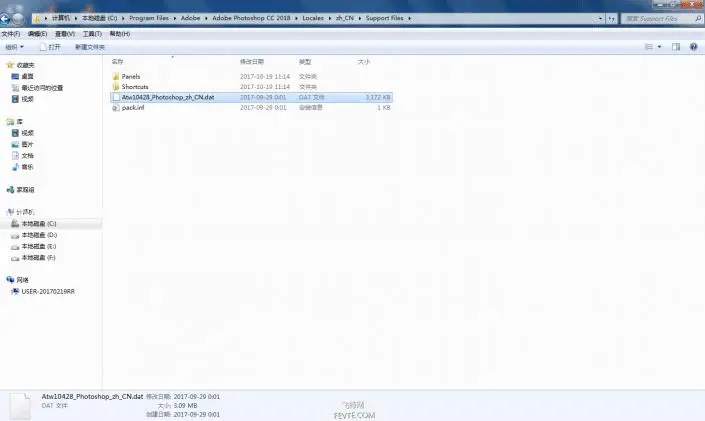The image size is (705, 421).
Task: Select the Panels folder
Action: pyautogui.click(x=130, y=76)
